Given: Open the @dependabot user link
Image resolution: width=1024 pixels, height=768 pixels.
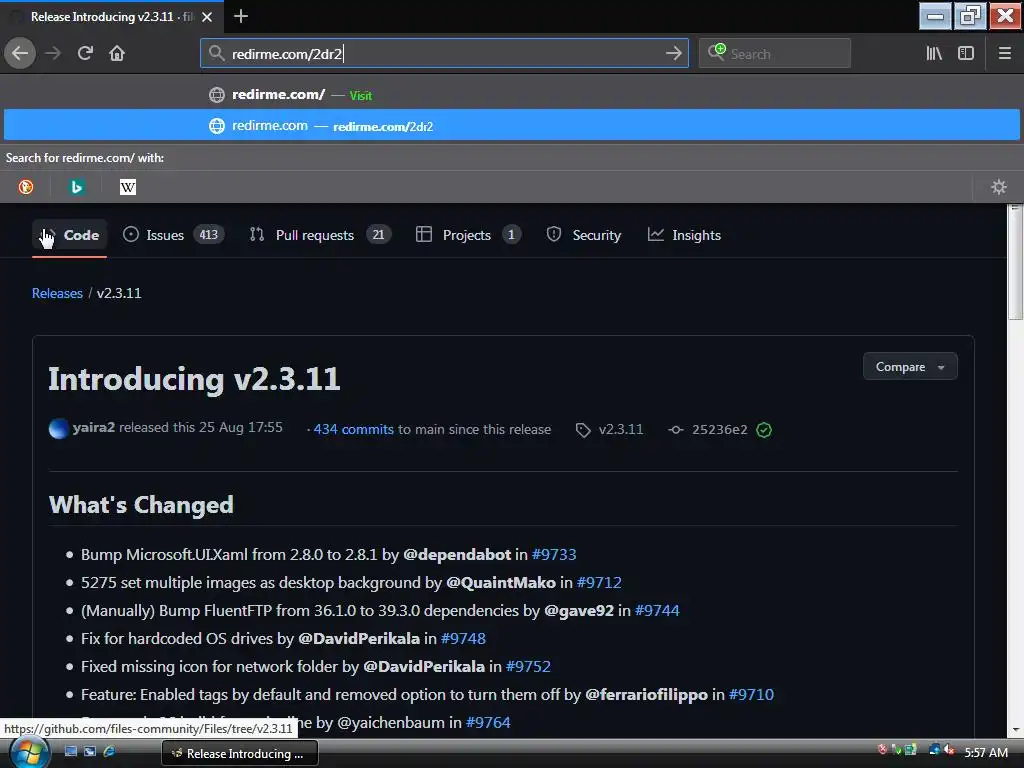Looking at the screenshot, I should point(457,554).
